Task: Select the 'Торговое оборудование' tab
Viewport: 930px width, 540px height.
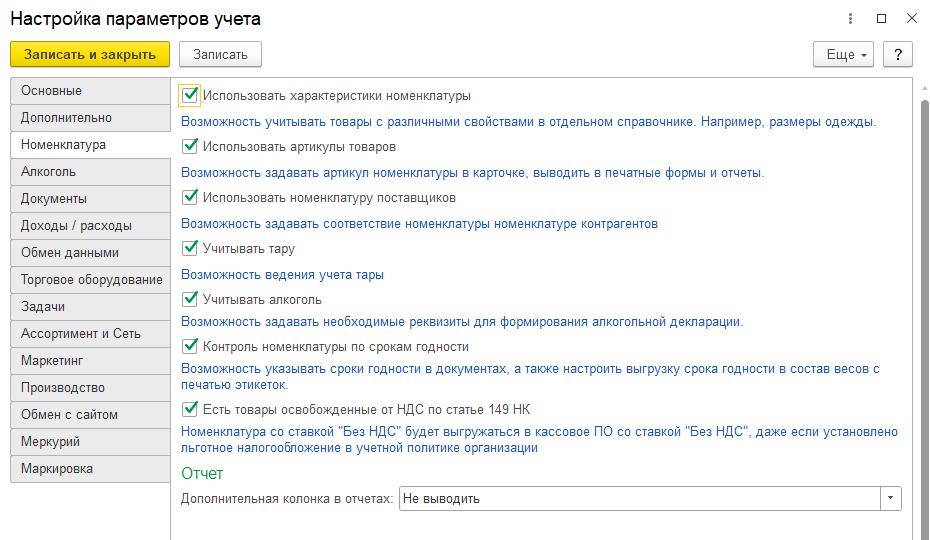Action: click(90, 280)
